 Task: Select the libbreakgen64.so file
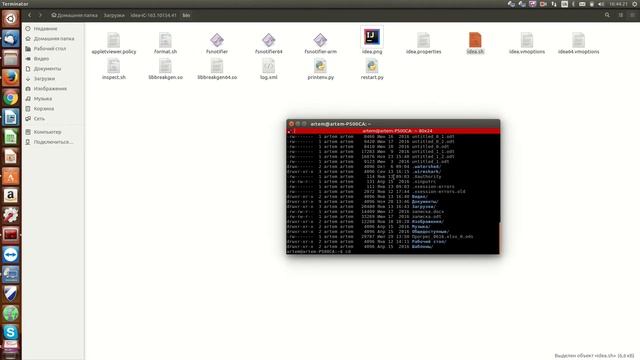point(217,69)
